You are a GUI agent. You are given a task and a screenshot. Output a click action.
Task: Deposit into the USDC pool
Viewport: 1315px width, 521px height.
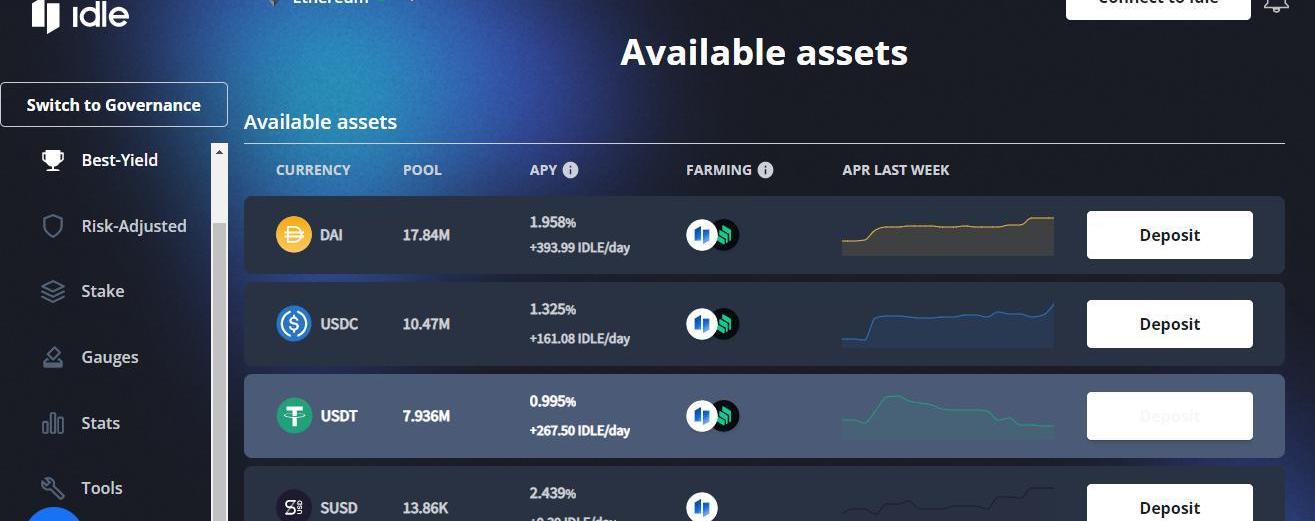click(x=1169, y=324)
